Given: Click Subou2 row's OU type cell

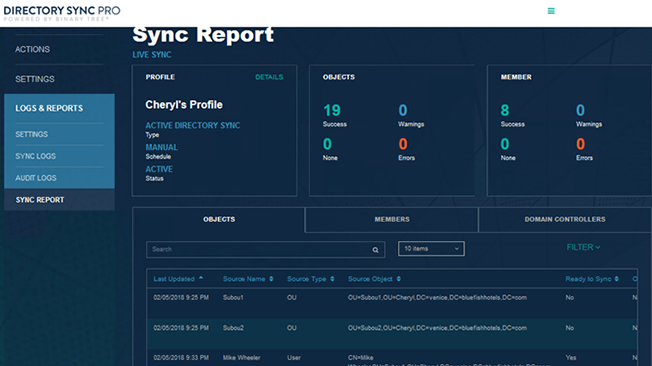Looking at the screenshot, I should pyautogui.click(x=291, y=328).
